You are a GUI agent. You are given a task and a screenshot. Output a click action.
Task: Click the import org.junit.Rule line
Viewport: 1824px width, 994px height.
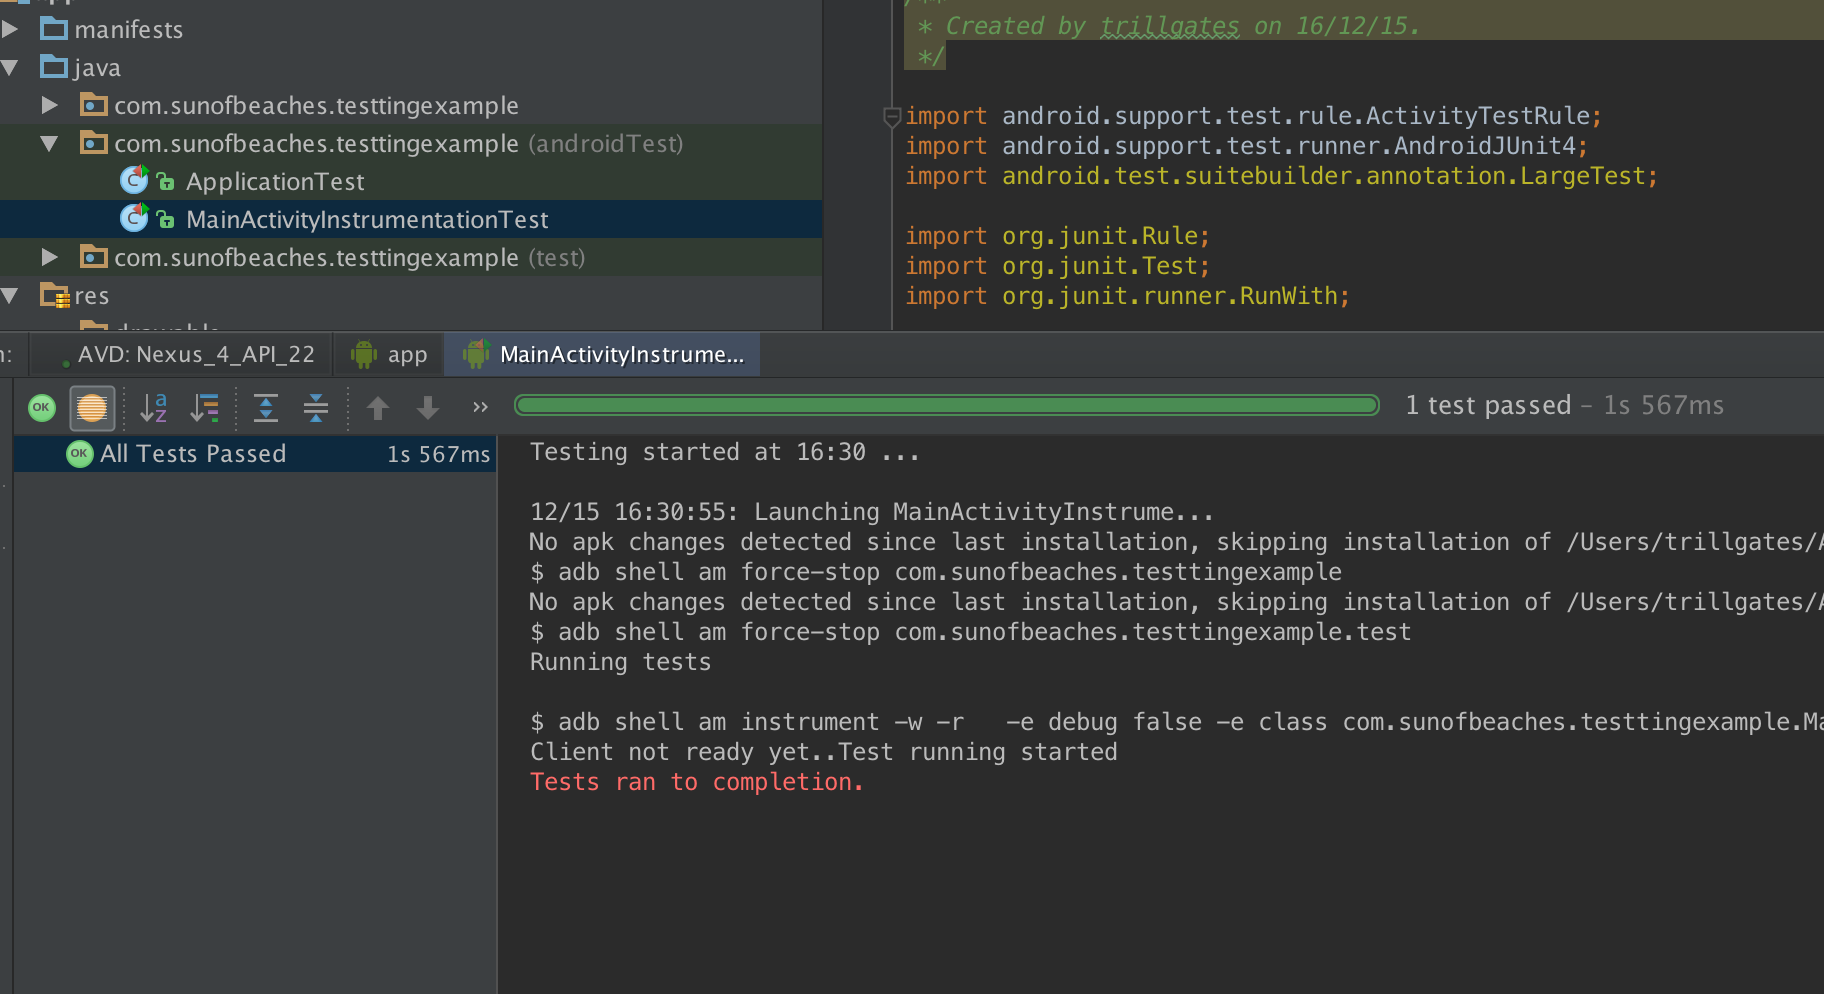coord(1057,236)
